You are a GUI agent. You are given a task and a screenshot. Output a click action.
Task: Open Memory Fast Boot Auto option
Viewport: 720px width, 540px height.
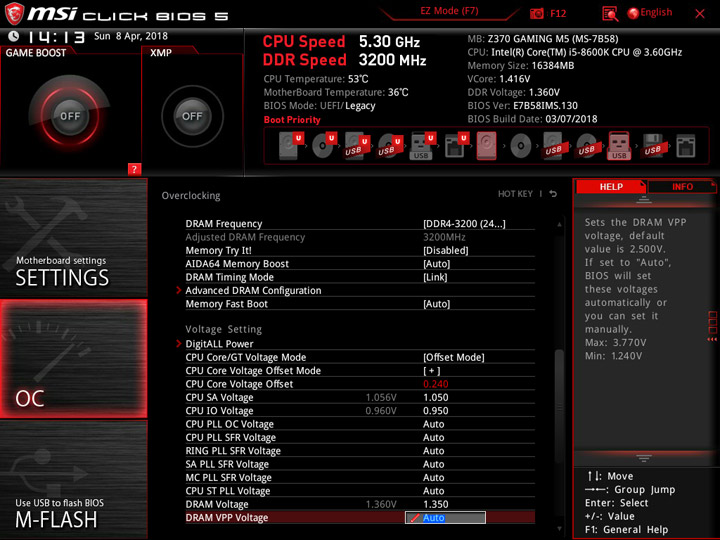pyautogui.click(x=436, y=304)
